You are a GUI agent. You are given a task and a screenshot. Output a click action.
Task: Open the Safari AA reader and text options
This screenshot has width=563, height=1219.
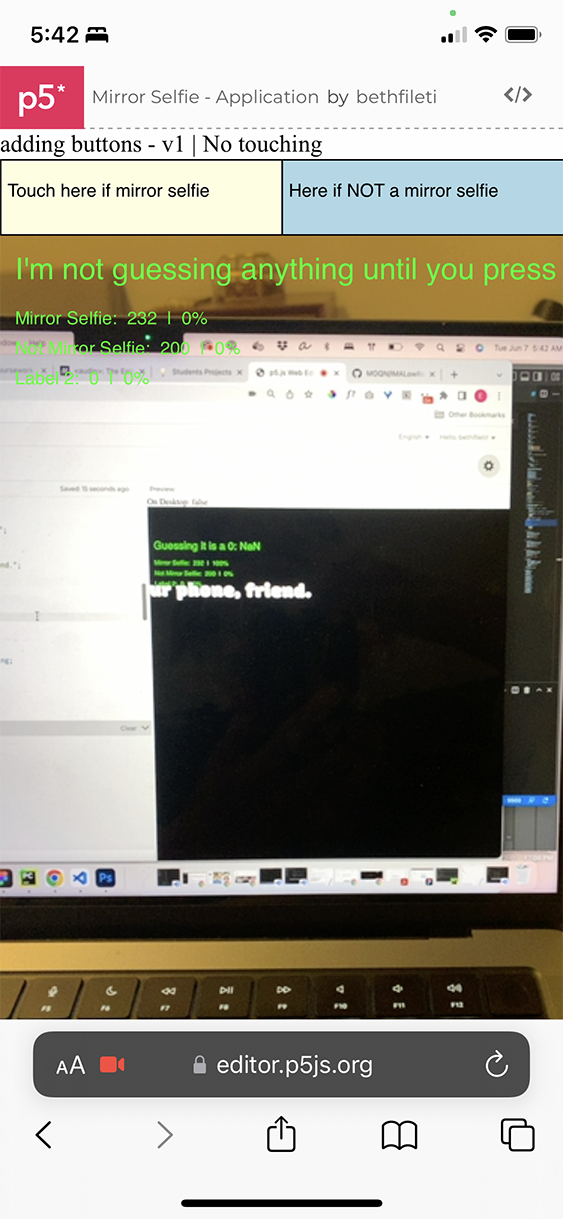(x=71, y=1066)
